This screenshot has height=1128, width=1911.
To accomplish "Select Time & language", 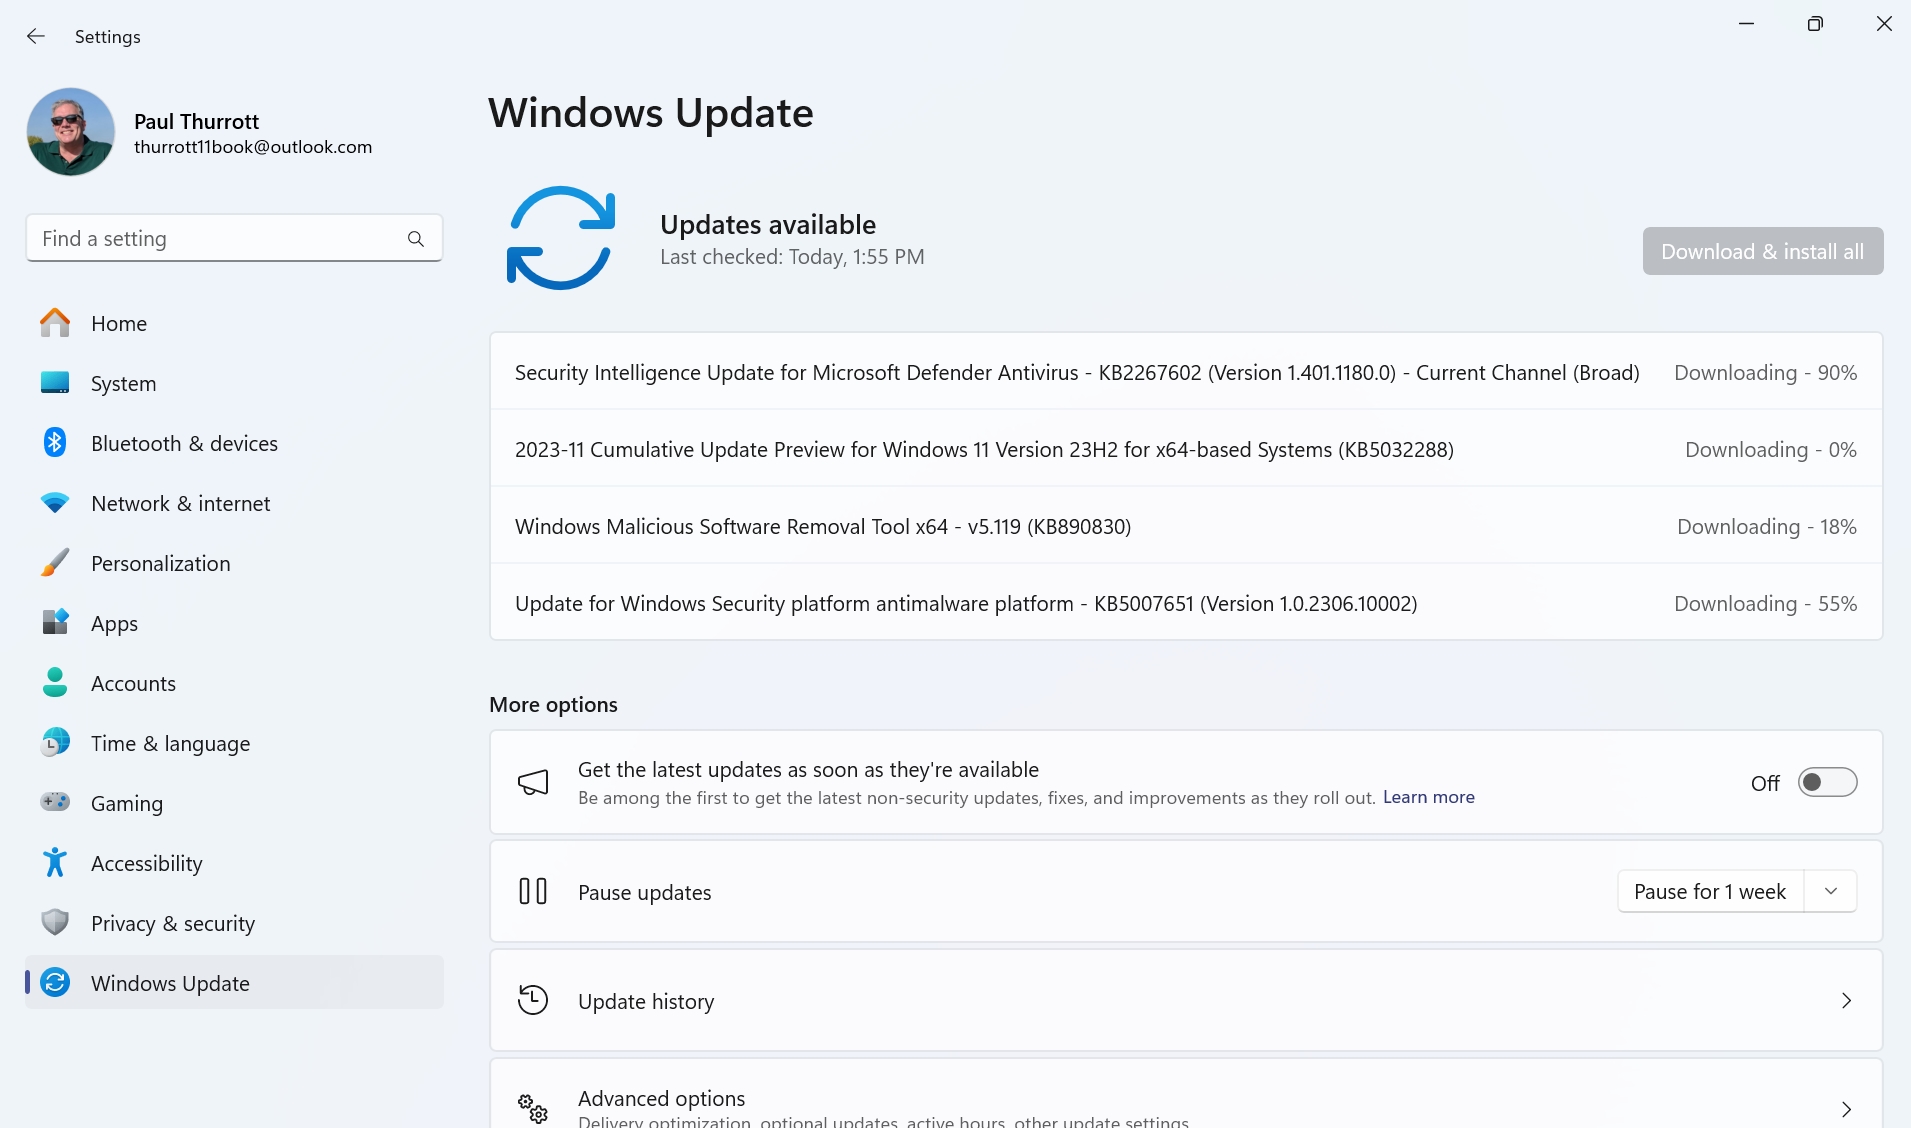I will point(234,743).
